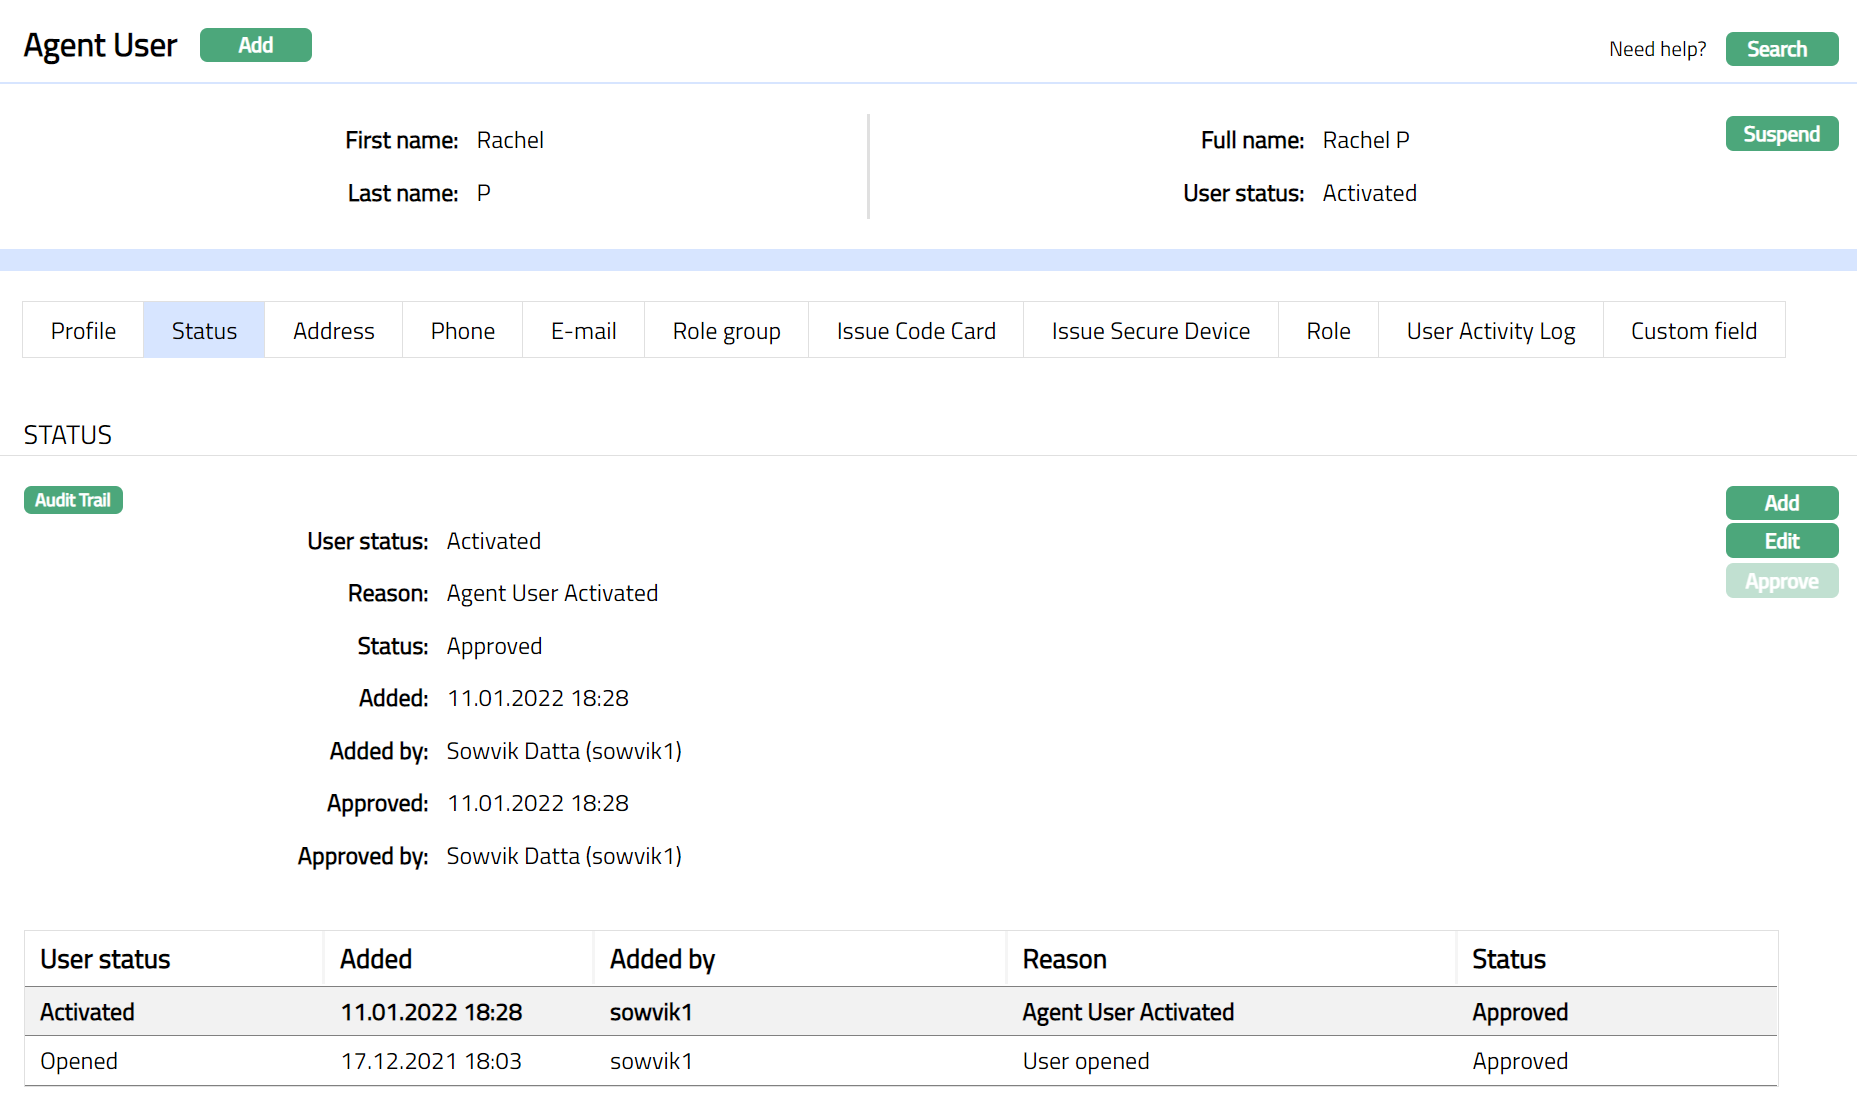Go to the Custom field tab
This screenshot has height=1107, width=1857.
[x=1693, y=331]
